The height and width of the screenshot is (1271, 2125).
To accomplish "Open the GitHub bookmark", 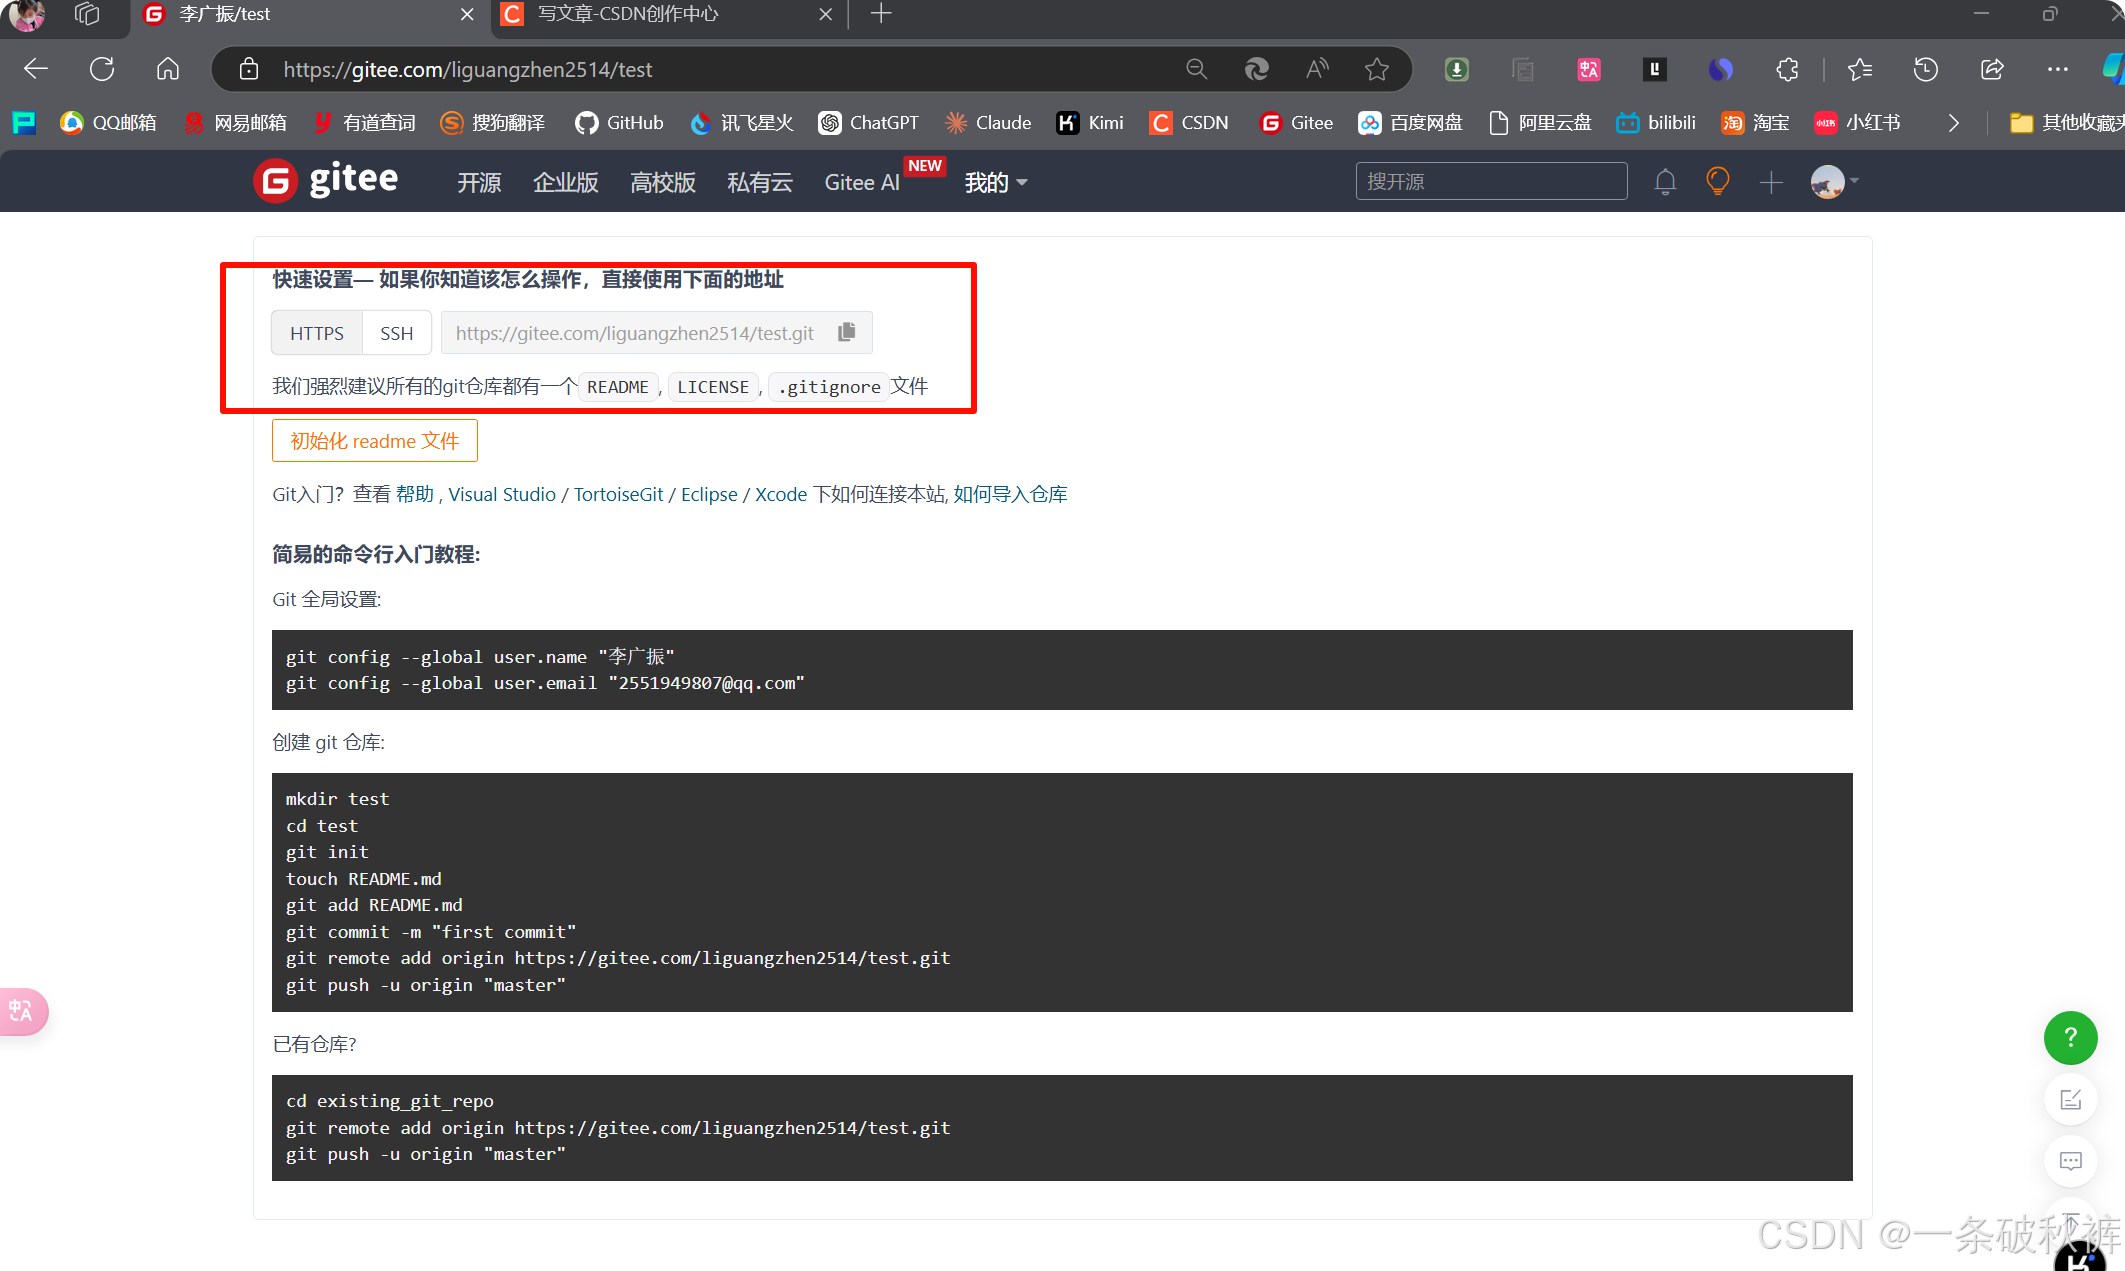I will 619,123.
